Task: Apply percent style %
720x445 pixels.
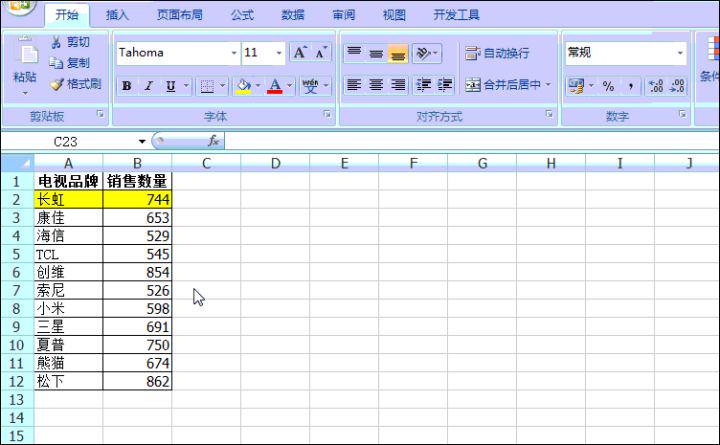Action: pos(608,86)
